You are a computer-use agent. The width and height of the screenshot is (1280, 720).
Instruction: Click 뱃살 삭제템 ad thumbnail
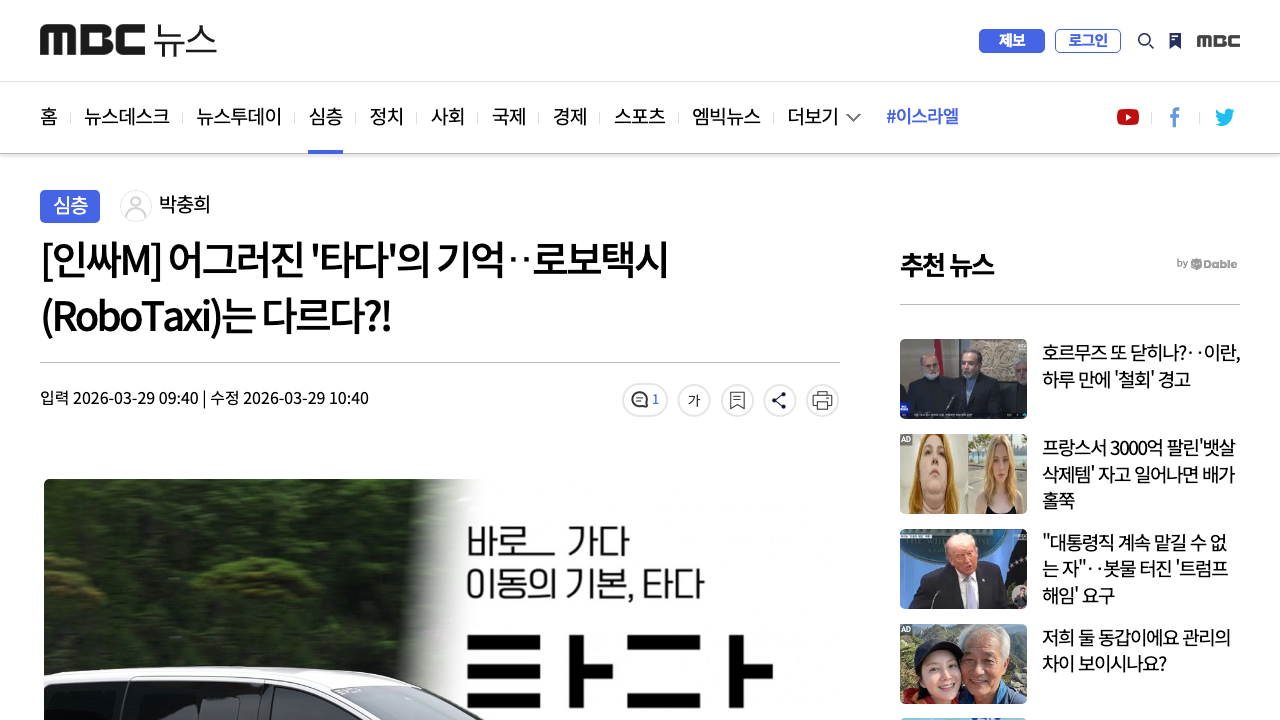pos(963,474)
